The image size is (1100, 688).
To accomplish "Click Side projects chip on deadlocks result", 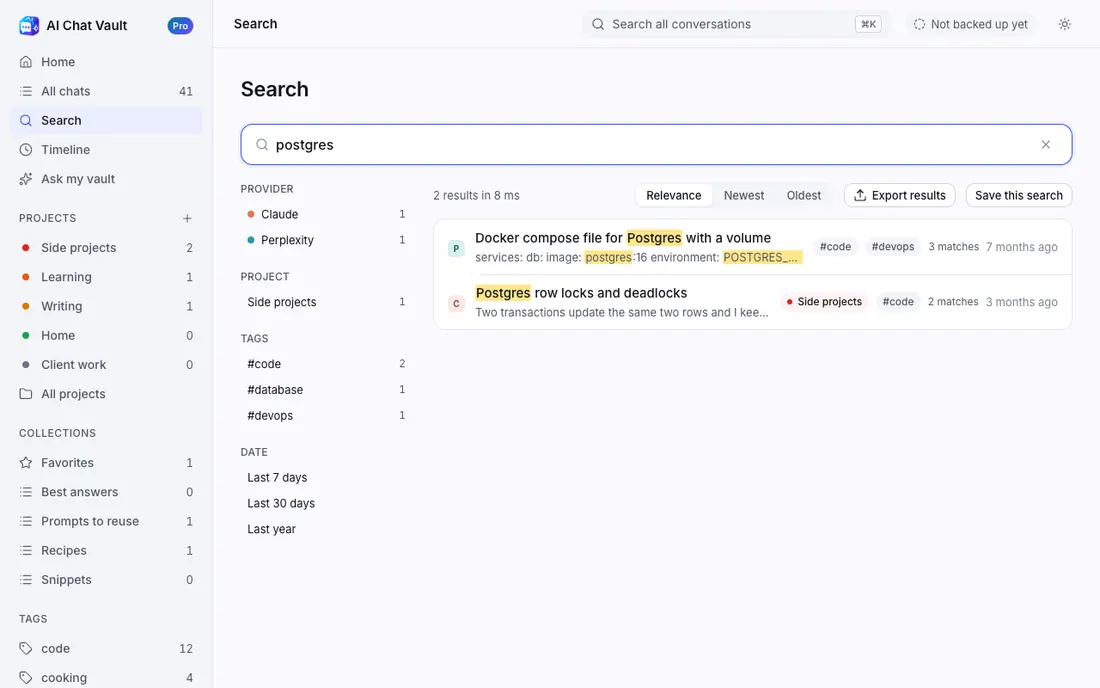I will point(824,302).
